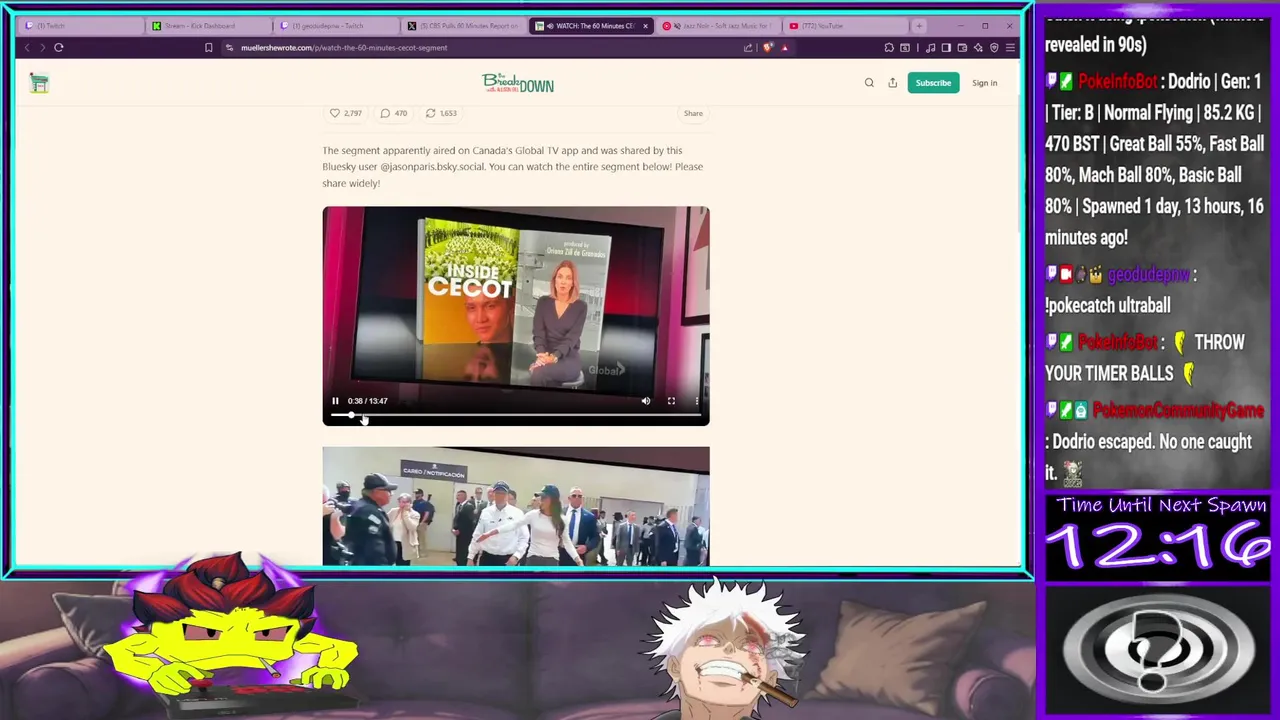The height and width of the screenshot is (720, 1280).
Task: Open the Brave VPN shield icon
Action: click(994, 47)
